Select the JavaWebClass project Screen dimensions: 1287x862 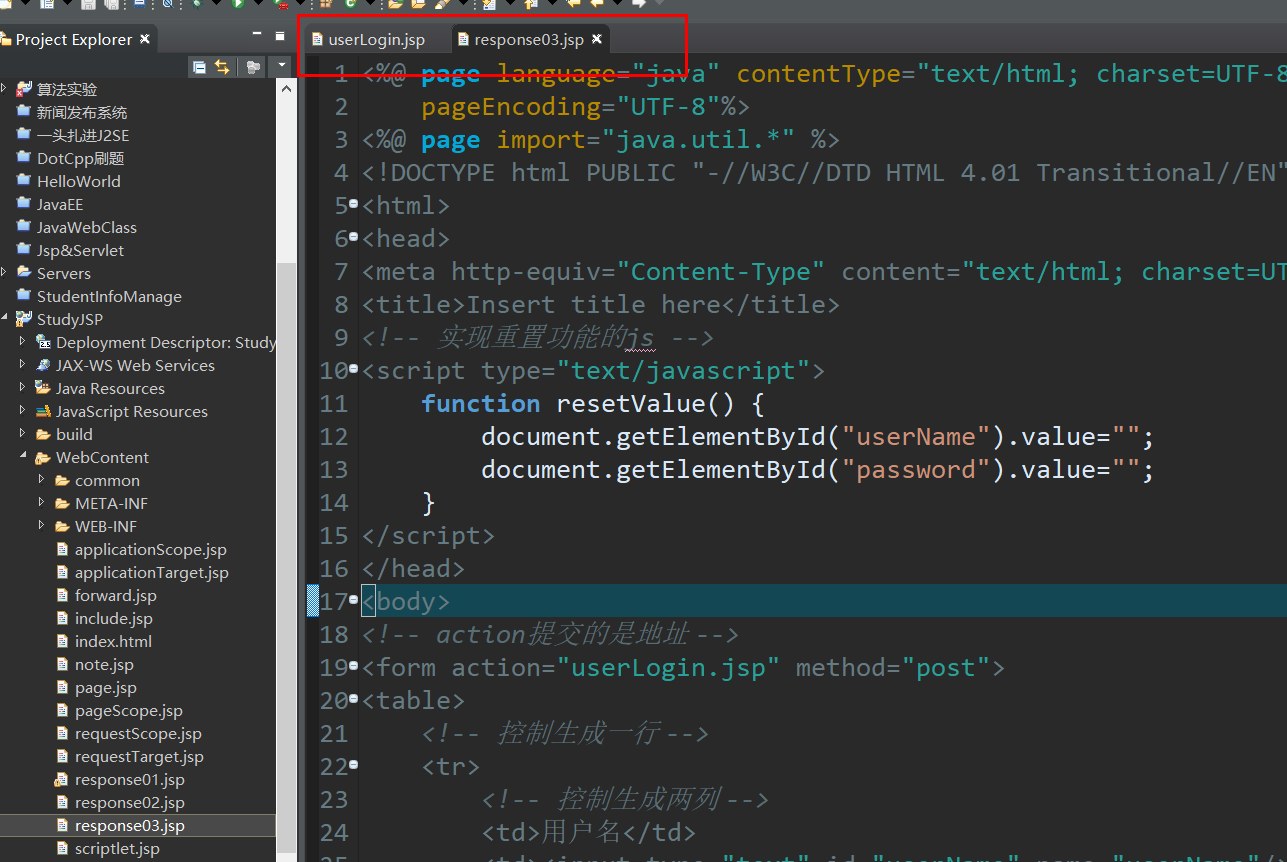[x=87, y=227]
